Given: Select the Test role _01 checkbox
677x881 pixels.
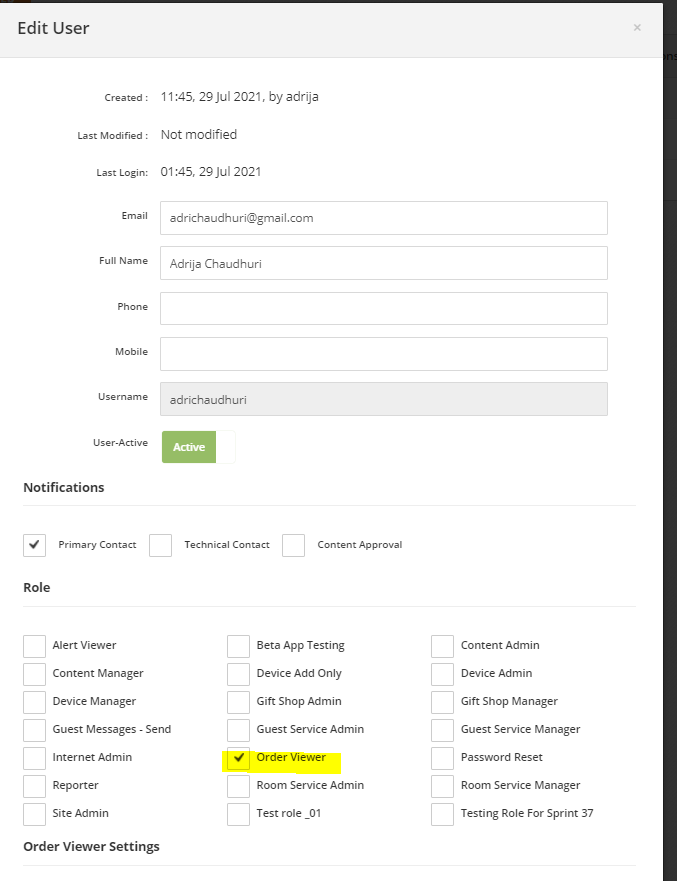Looking at the screenshot, I should 238,814.
